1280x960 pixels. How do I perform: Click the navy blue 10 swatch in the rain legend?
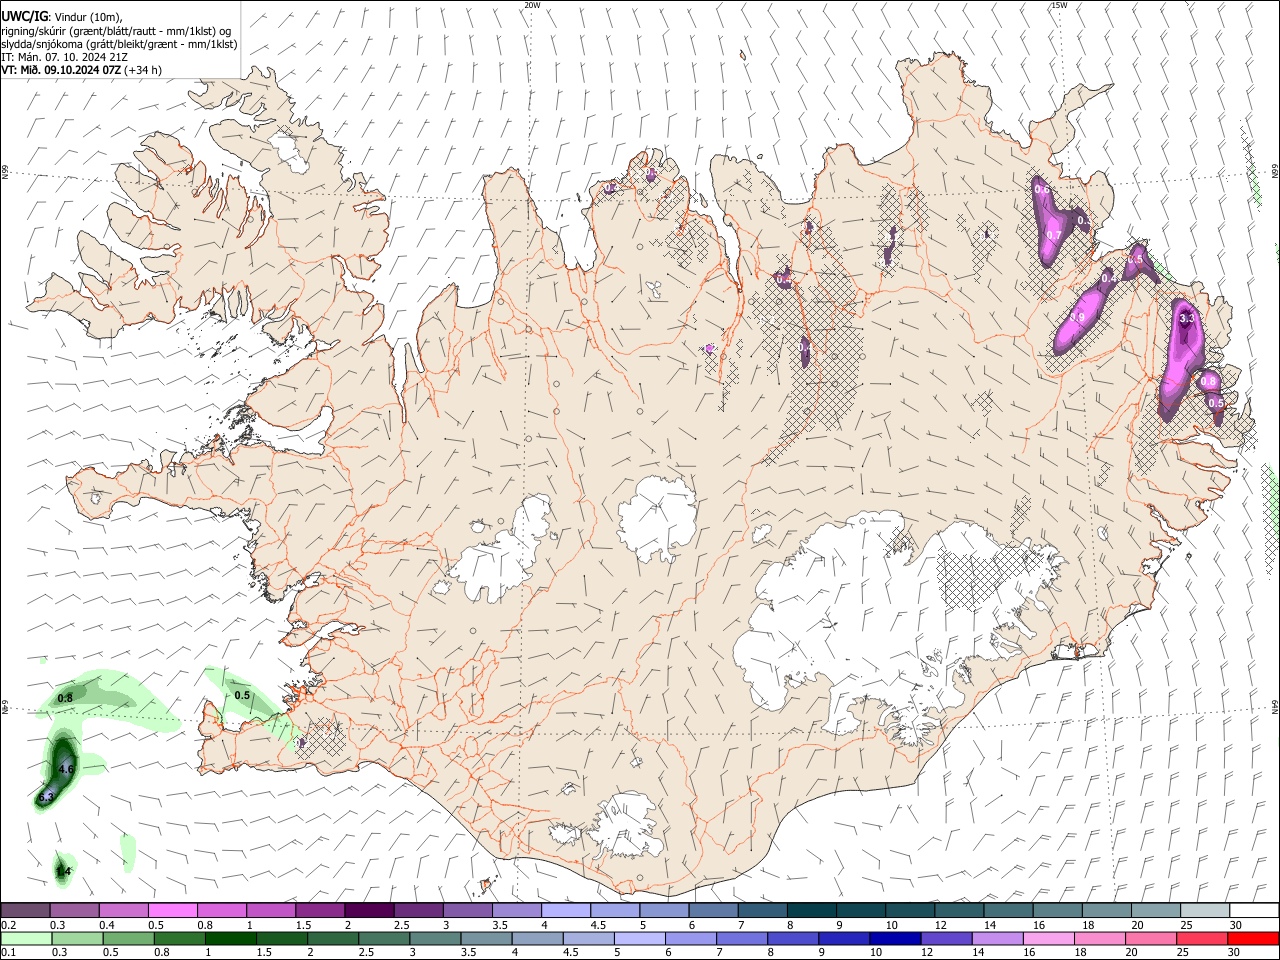[895, 938]
